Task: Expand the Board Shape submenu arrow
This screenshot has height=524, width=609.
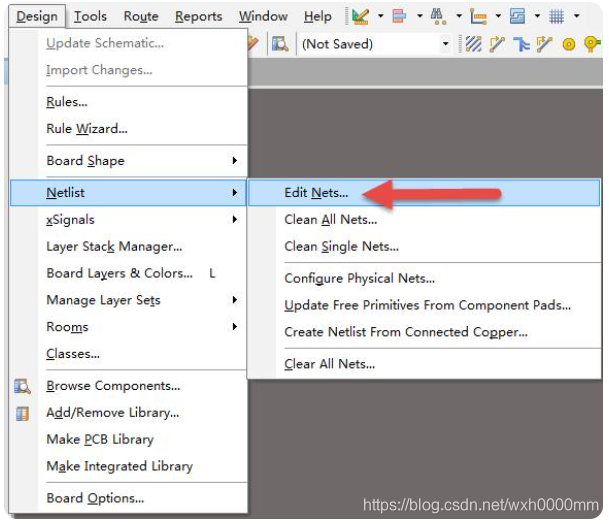Action: (235, 161)
